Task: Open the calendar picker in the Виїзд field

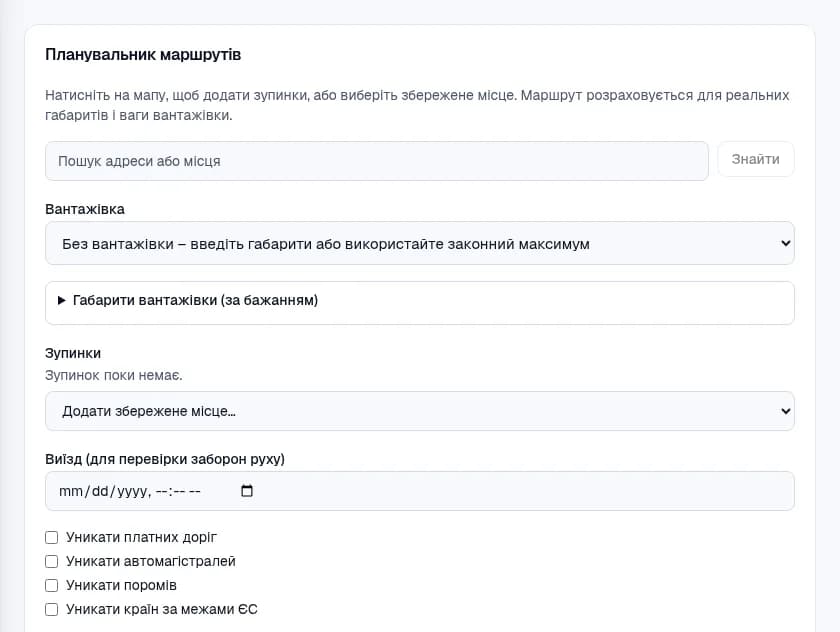Action: pos(246,491)
